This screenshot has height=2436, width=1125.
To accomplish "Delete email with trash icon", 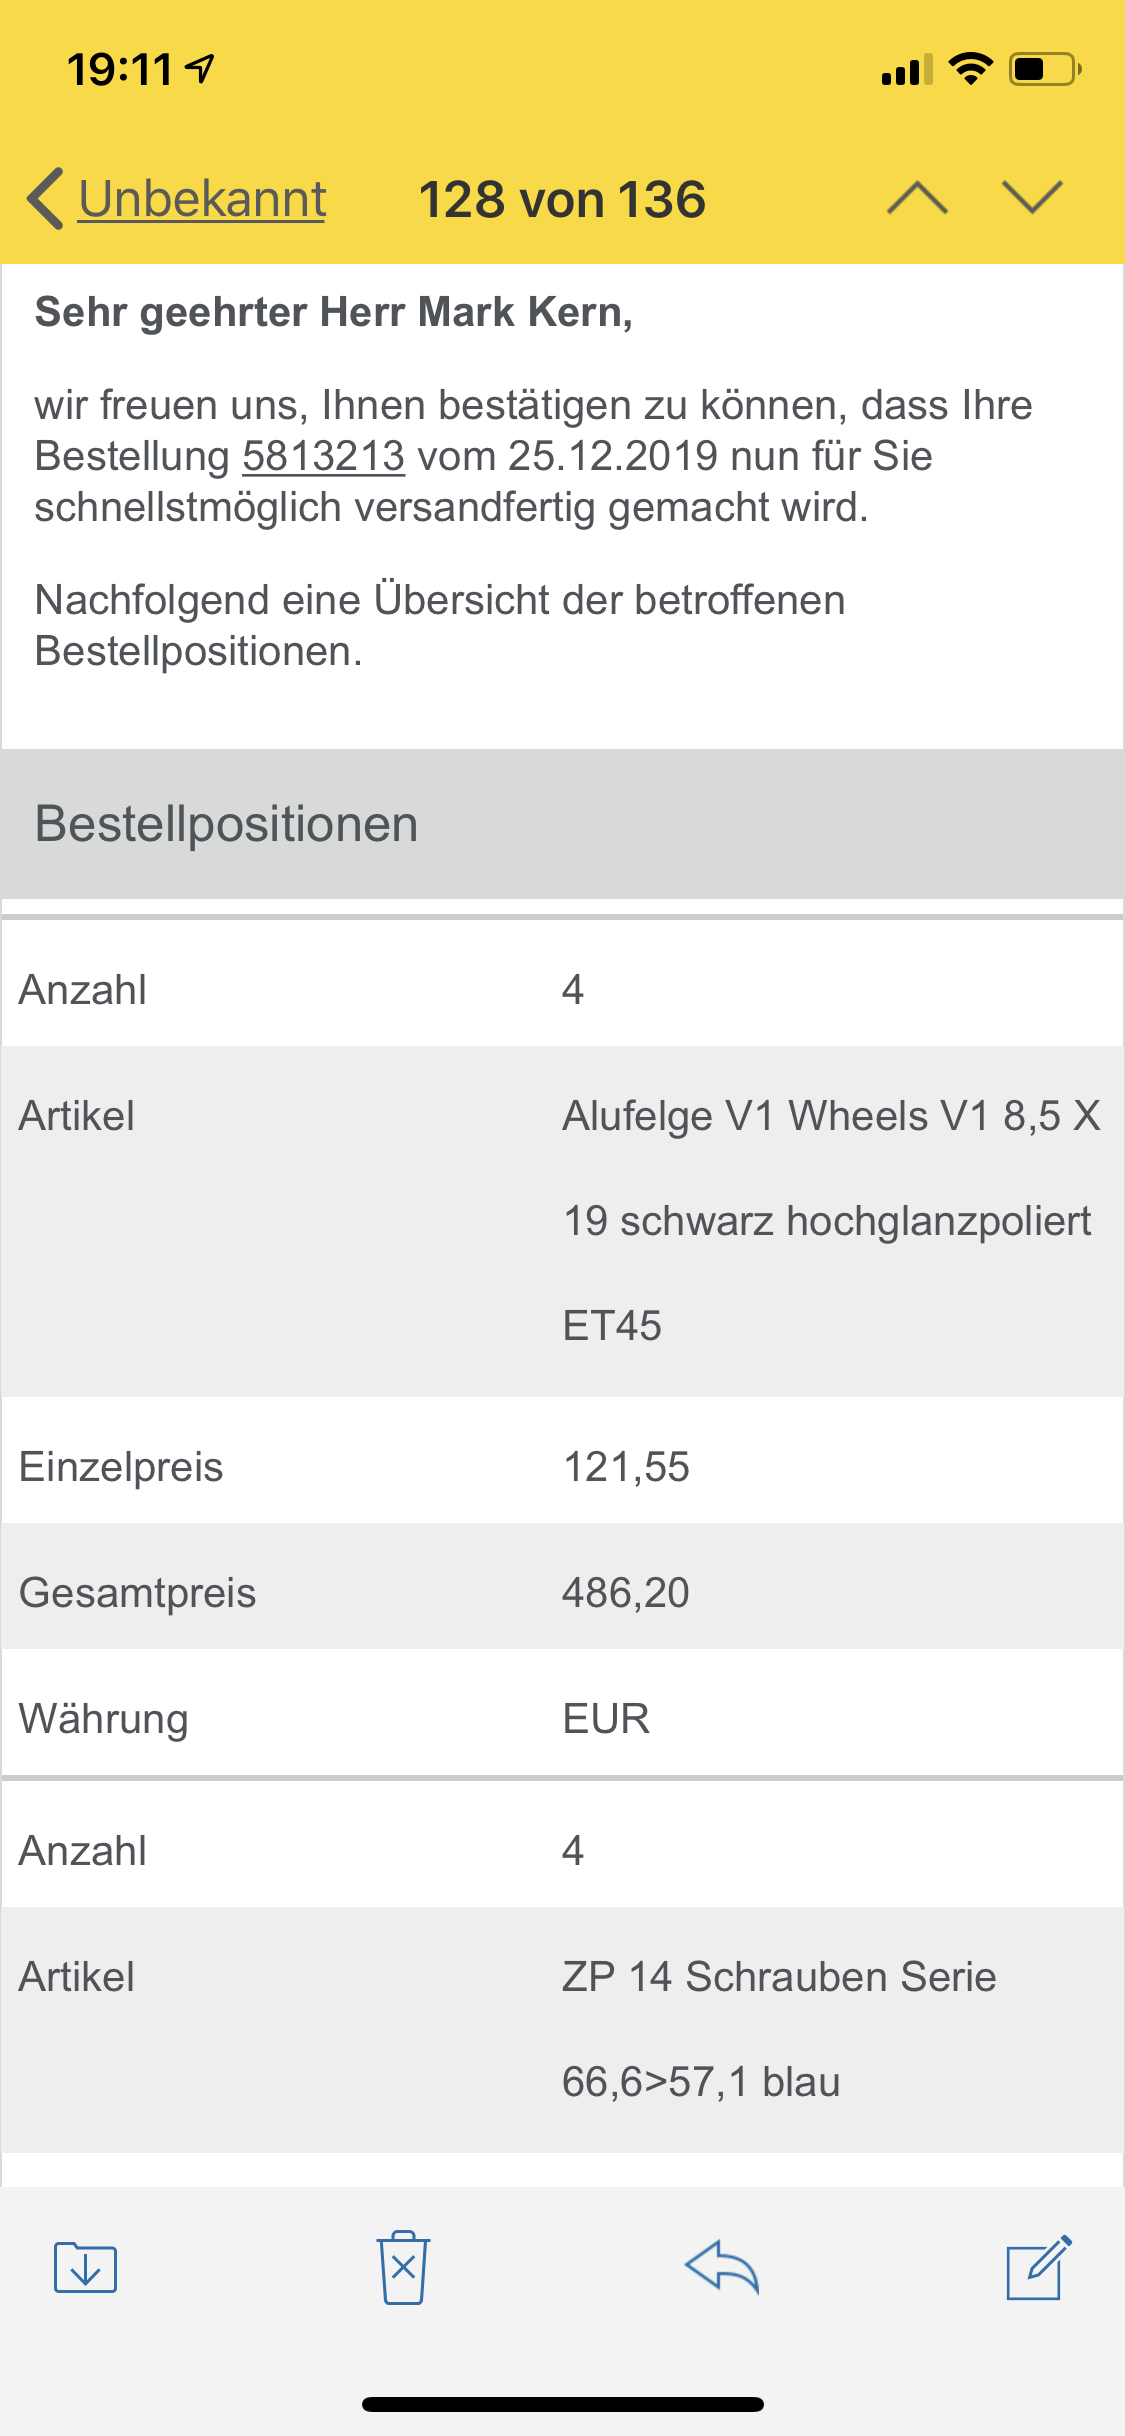I will (x=403, y=2267).
